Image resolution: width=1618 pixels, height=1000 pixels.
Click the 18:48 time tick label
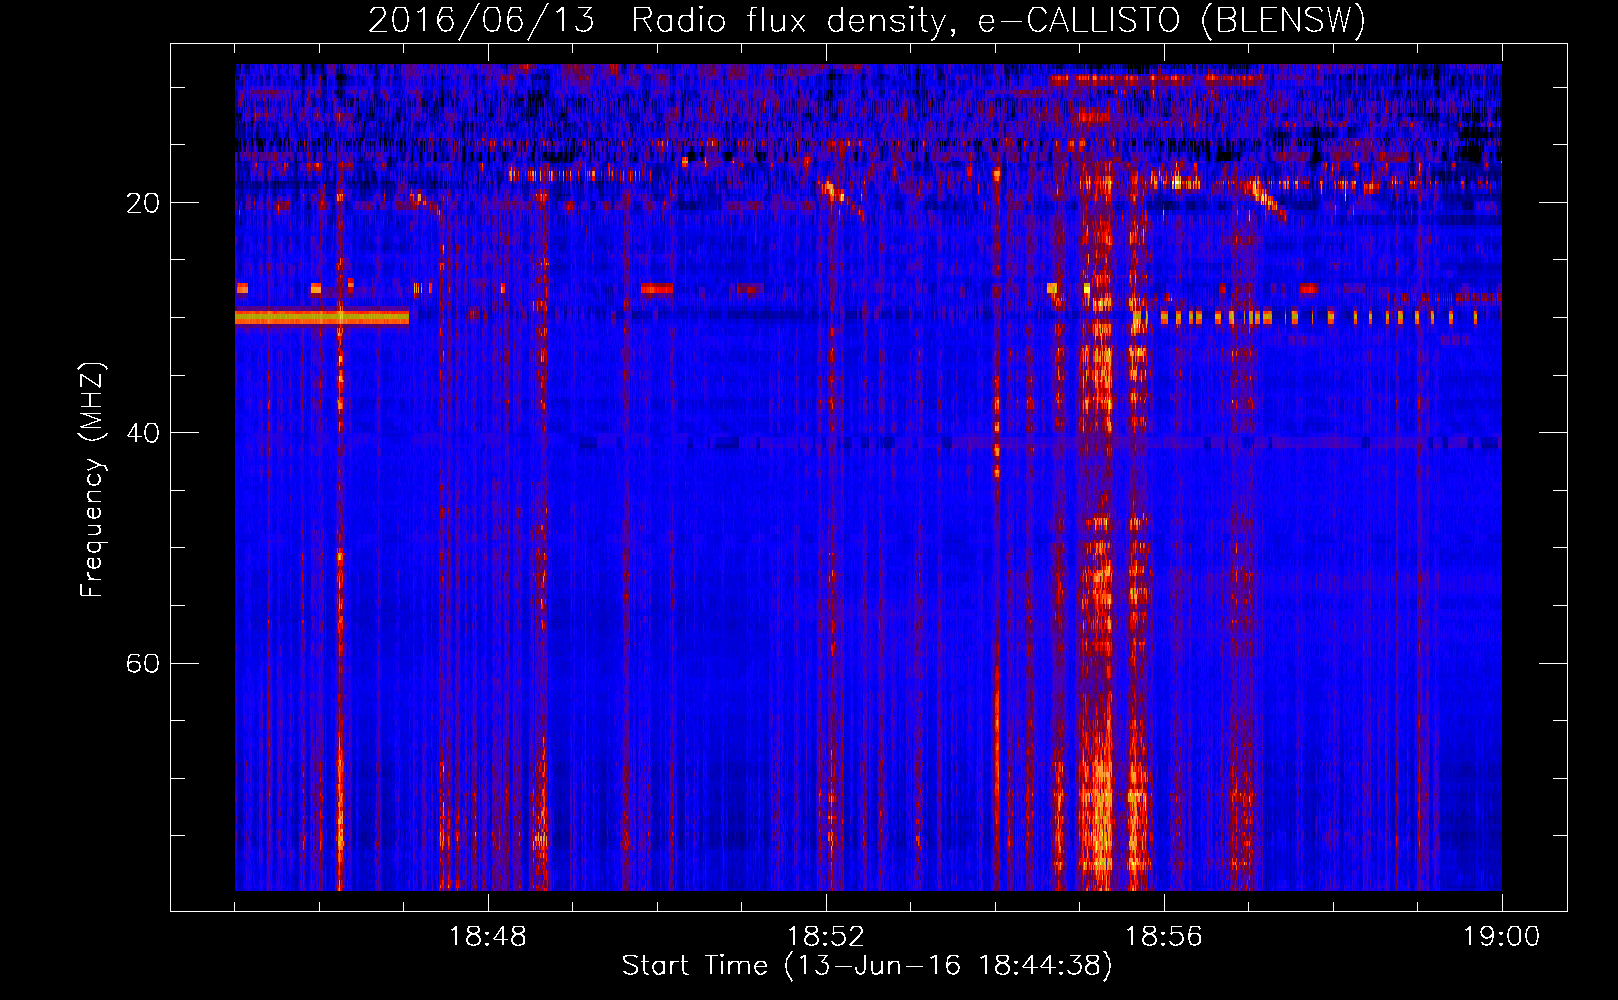(x=488, y=937)
